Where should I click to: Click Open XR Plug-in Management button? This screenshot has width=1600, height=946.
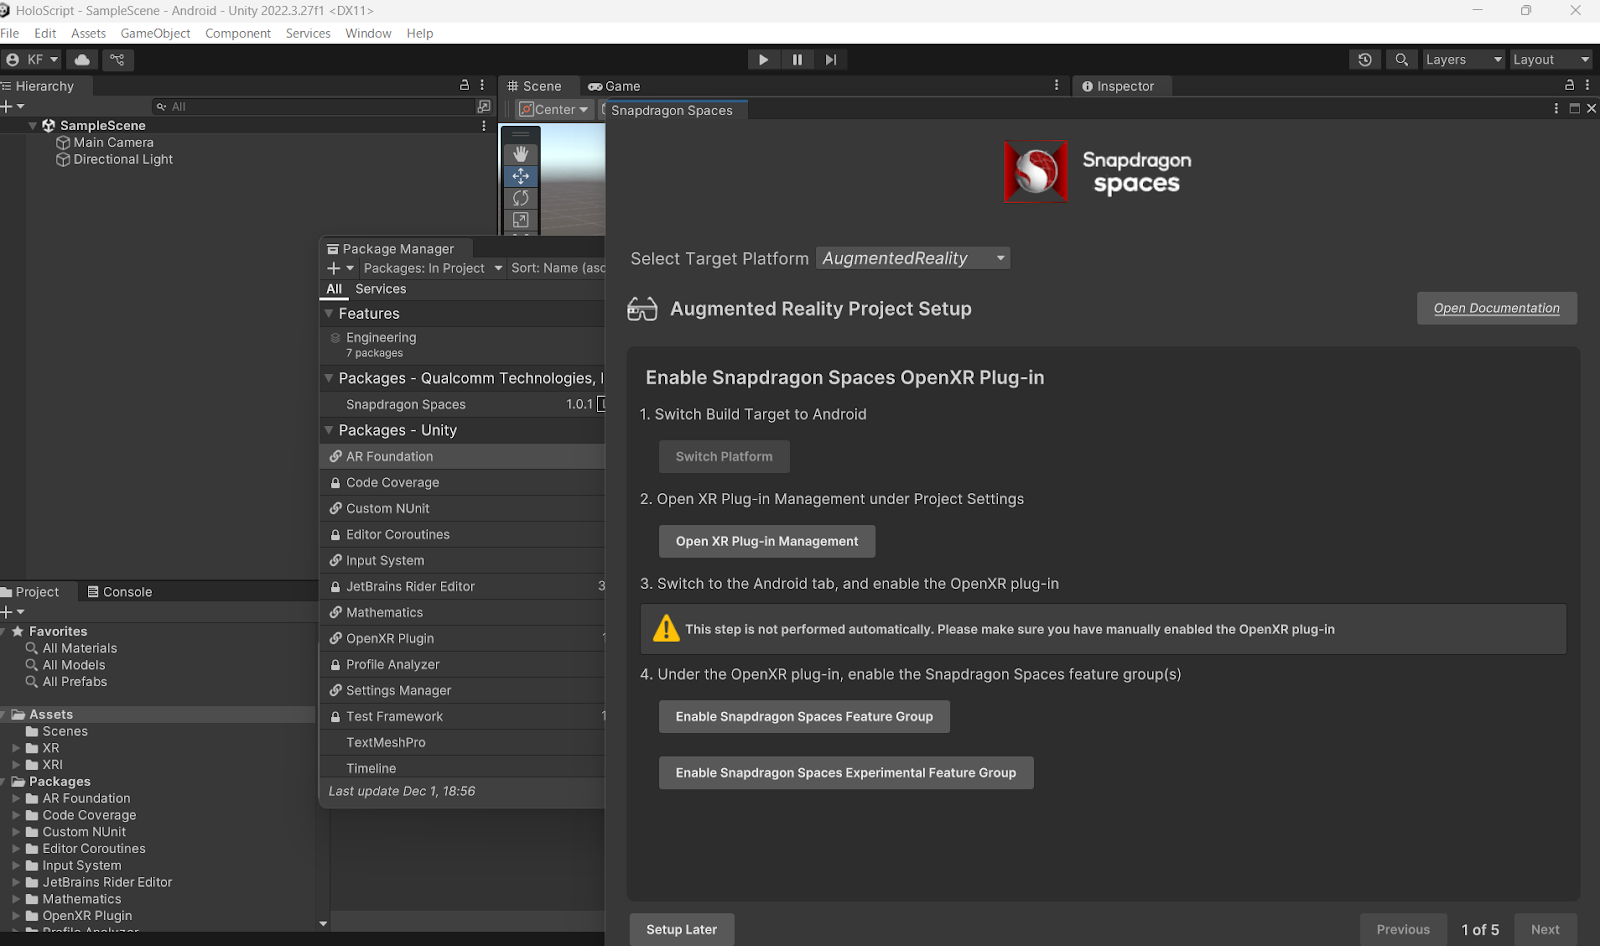(766, 541)
